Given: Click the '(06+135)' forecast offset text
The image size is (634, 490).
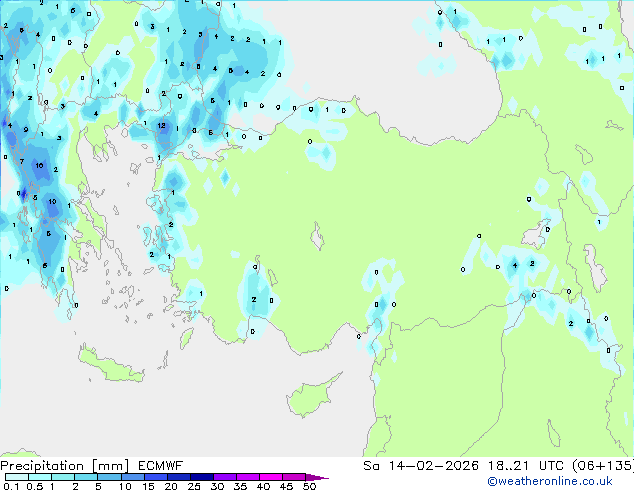Looking at the screenshot, I should [x=603, y=466].
